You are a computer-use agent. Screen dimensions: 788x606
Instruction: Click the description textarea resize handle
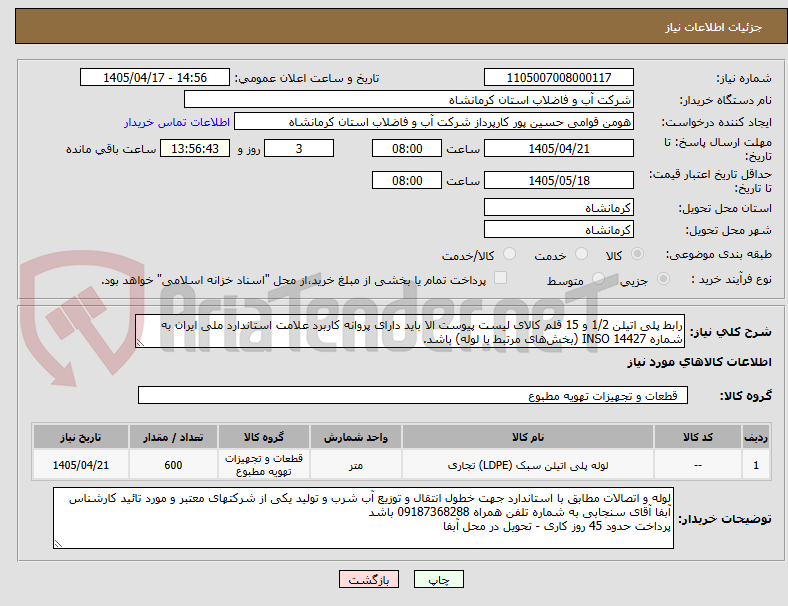[140, 343]
